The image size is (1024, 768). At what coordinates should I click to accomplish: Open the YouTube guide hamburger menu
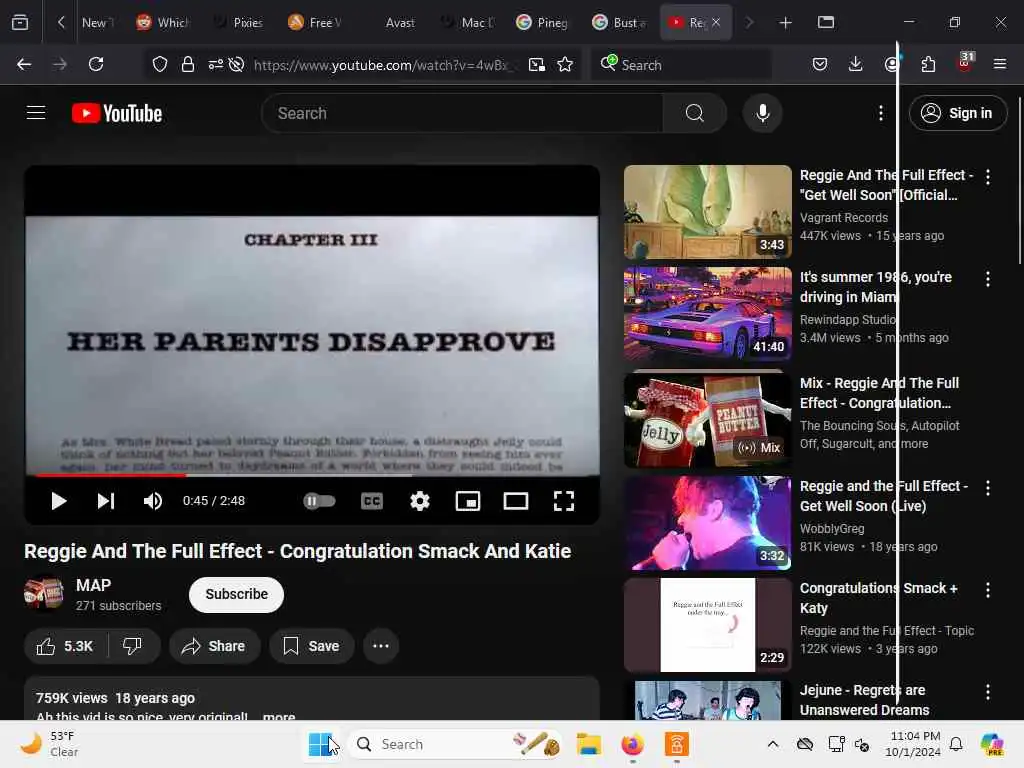point(36,113)
